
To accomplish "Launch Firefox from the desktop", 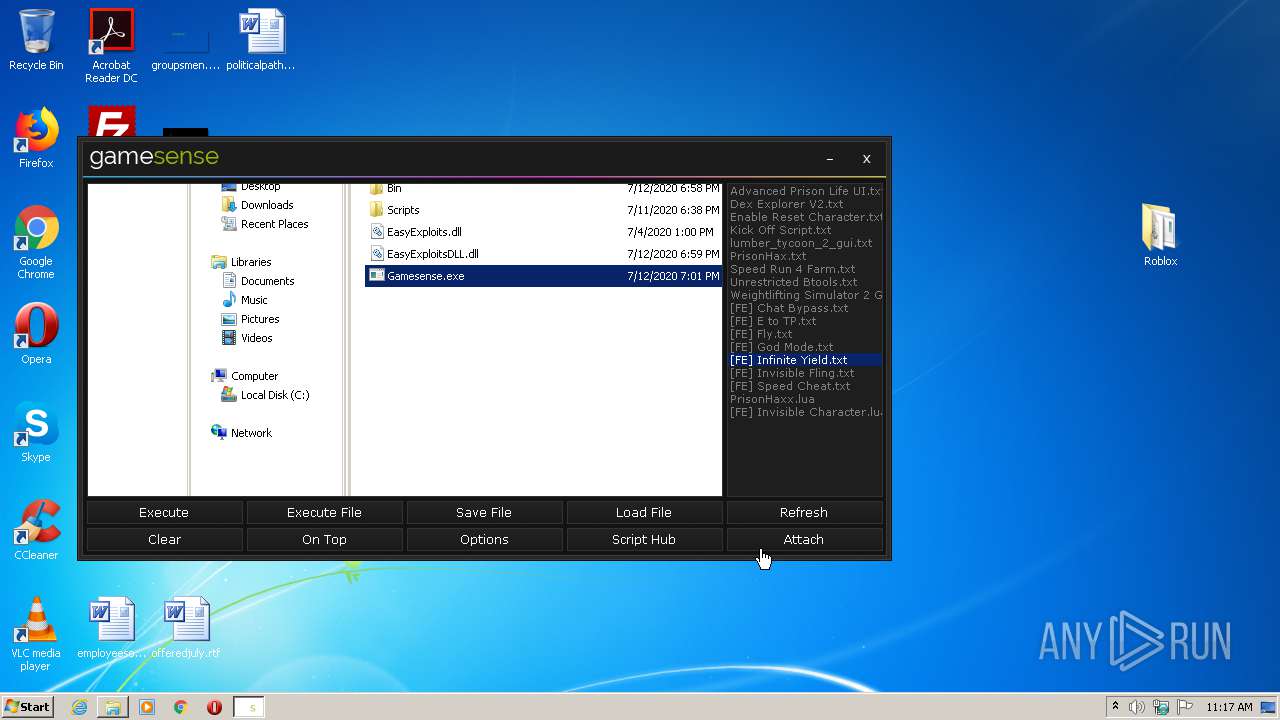I will (x=36, y=138).
